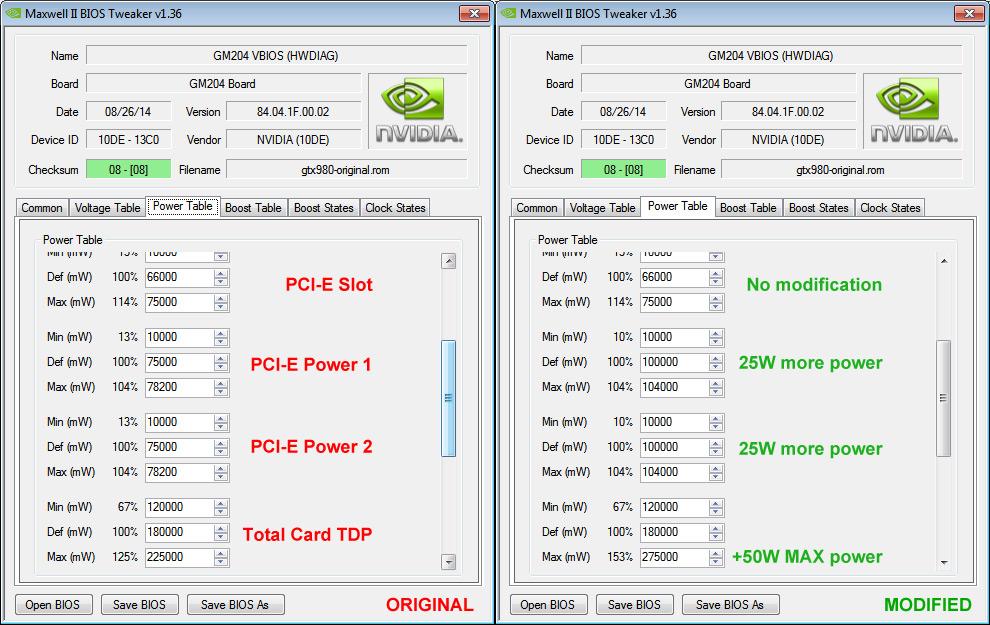Switch to Voltage Table tab in MODIFIED window

[602, 208]
